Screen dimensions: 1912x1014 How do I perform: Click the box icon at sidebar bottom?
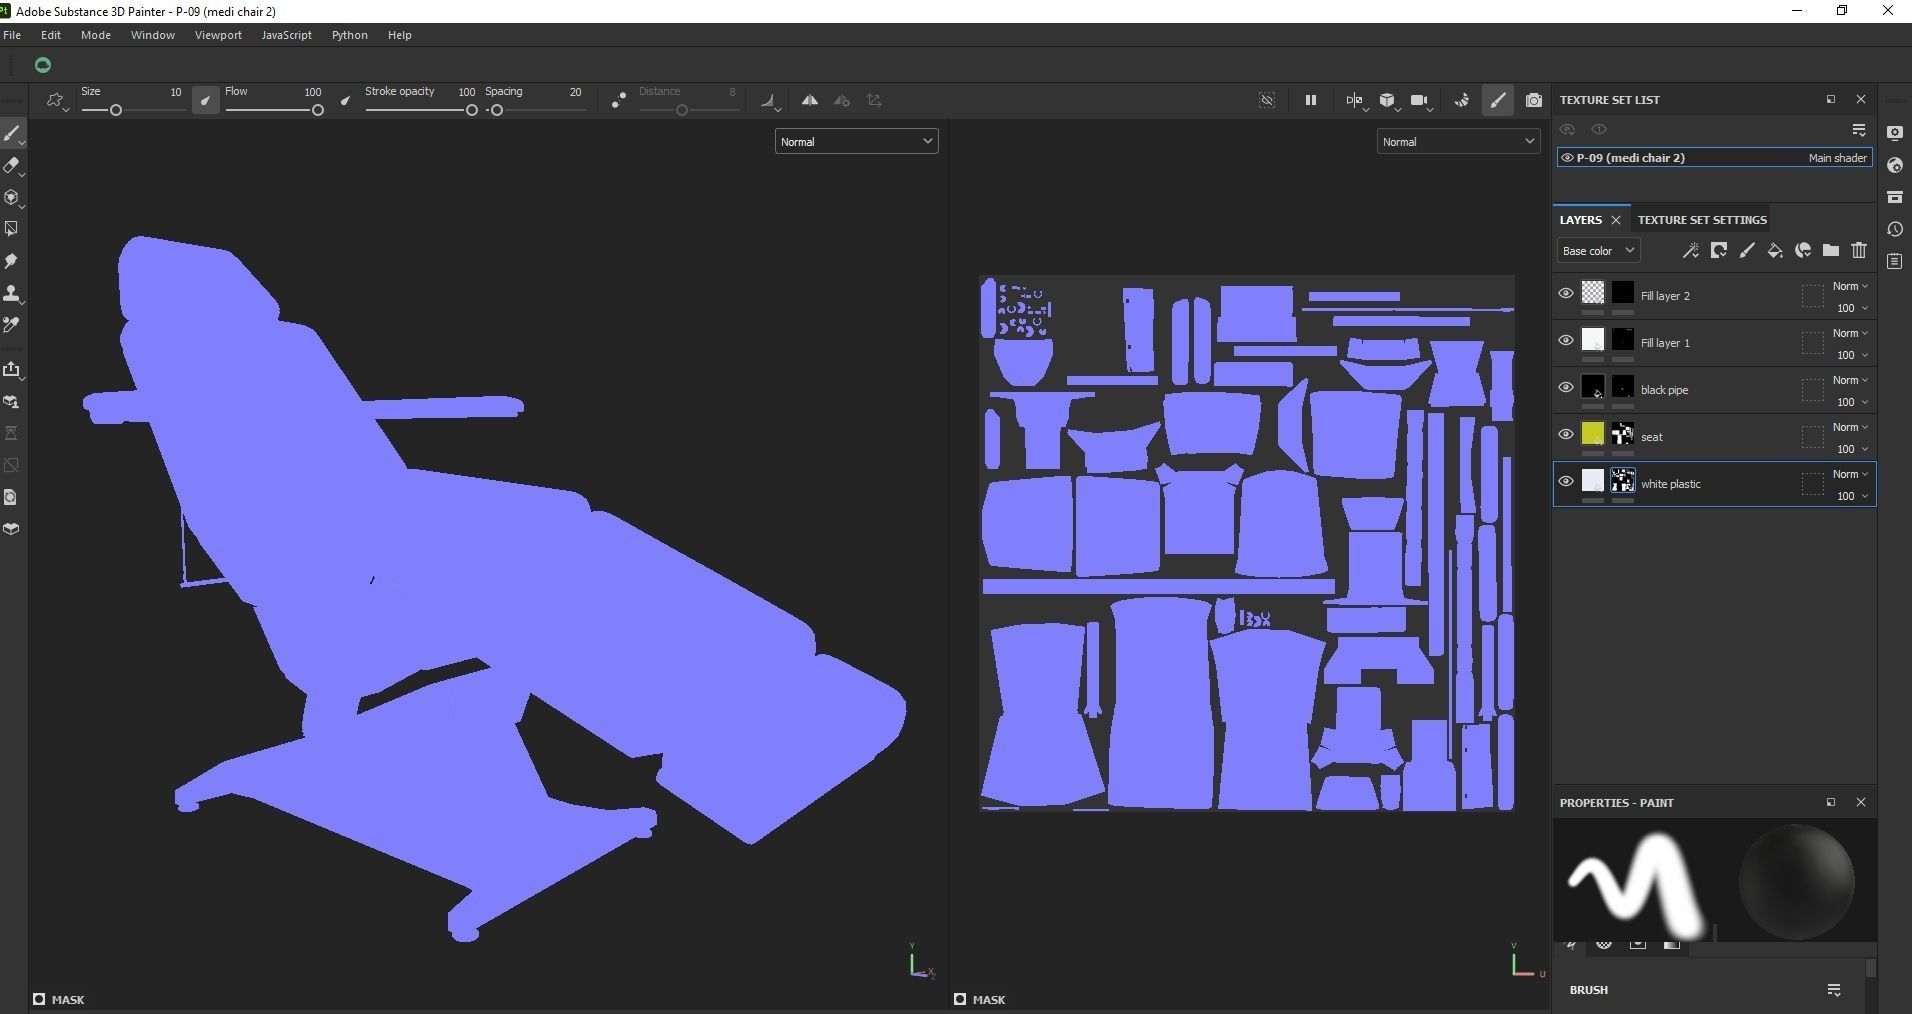click(12, 529)
